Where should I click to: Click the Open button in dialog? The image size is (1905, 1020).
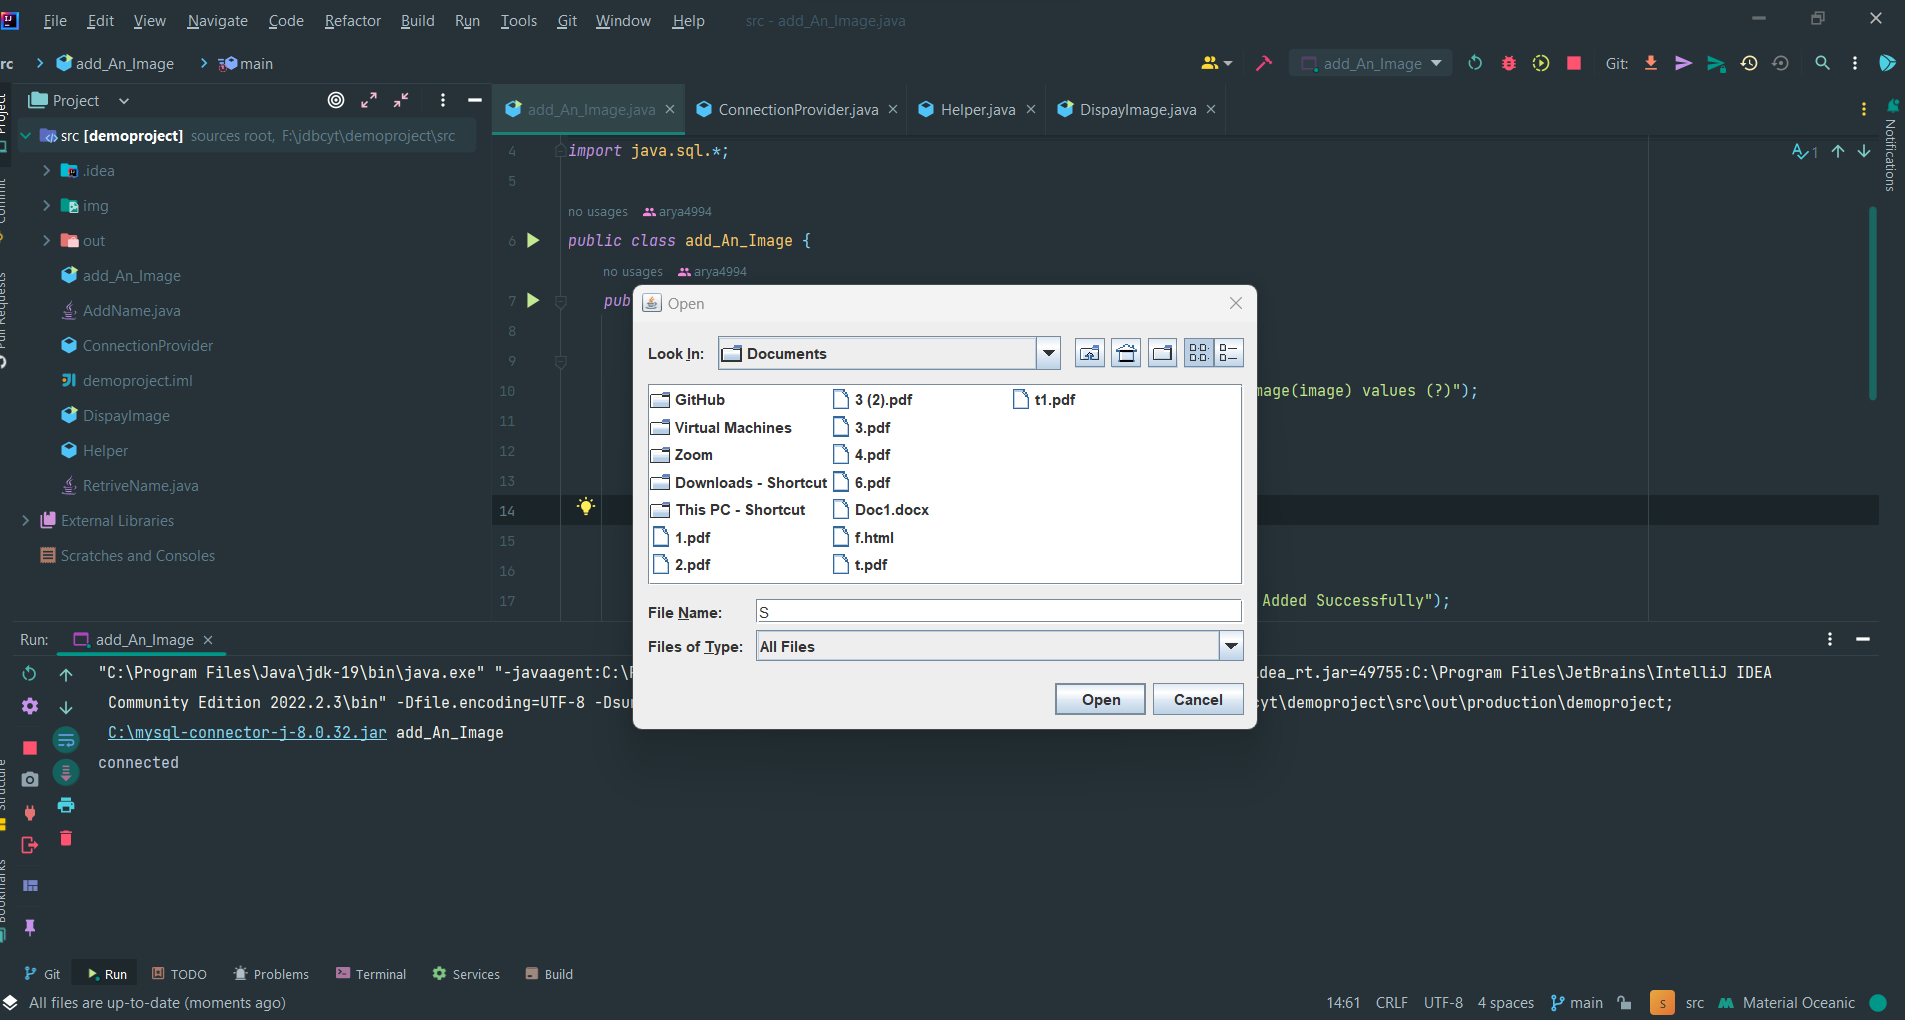coord(1100,699)
